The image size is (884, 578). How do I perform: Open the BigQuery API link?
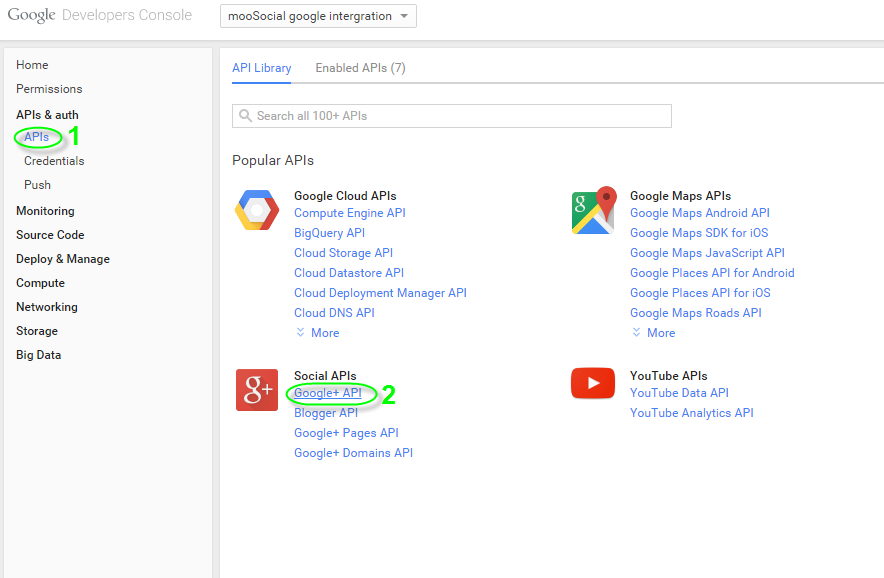tap(329, 233)
